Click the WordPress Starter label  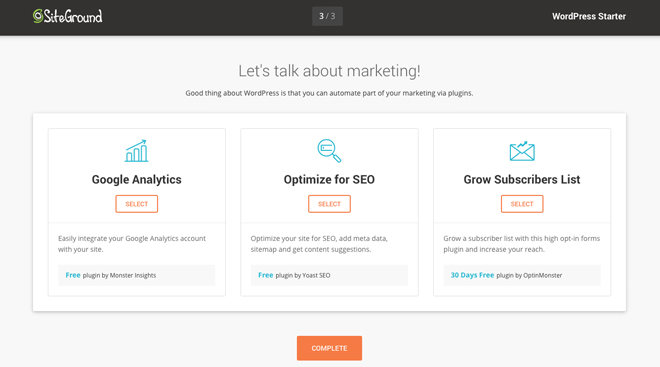pos(589,16)
